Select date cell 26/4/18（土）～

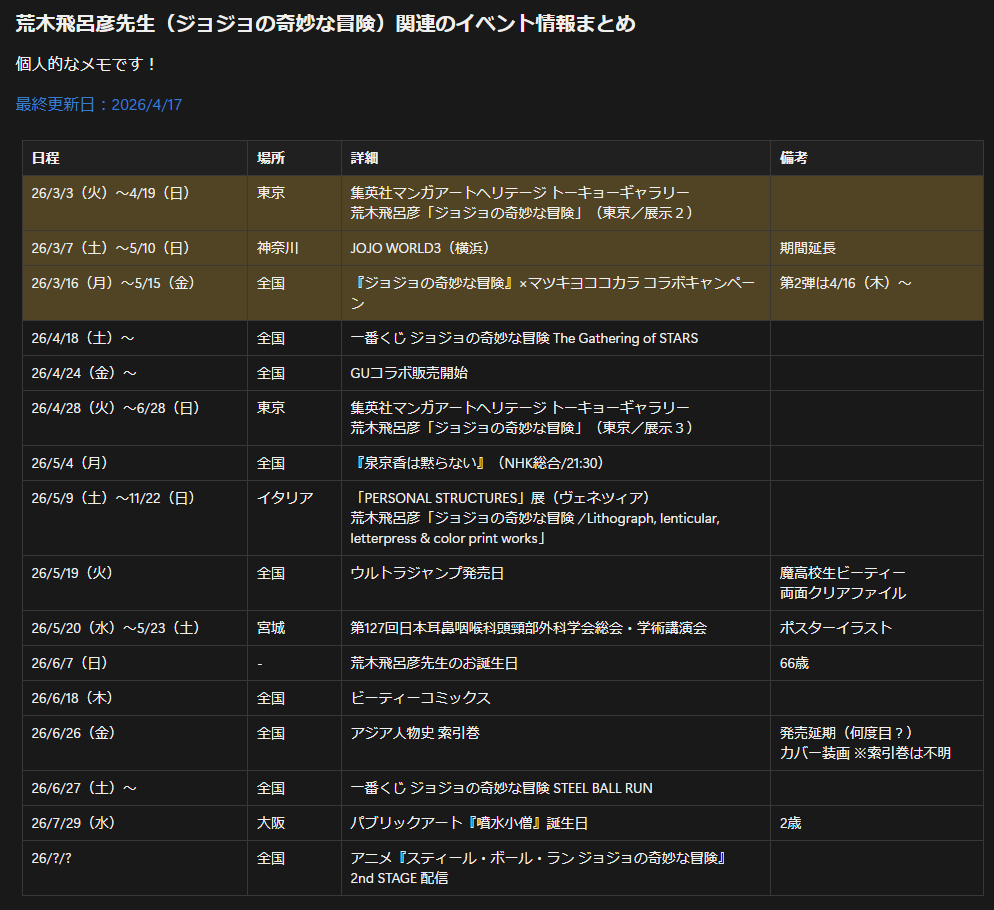(x=135, y=338)
